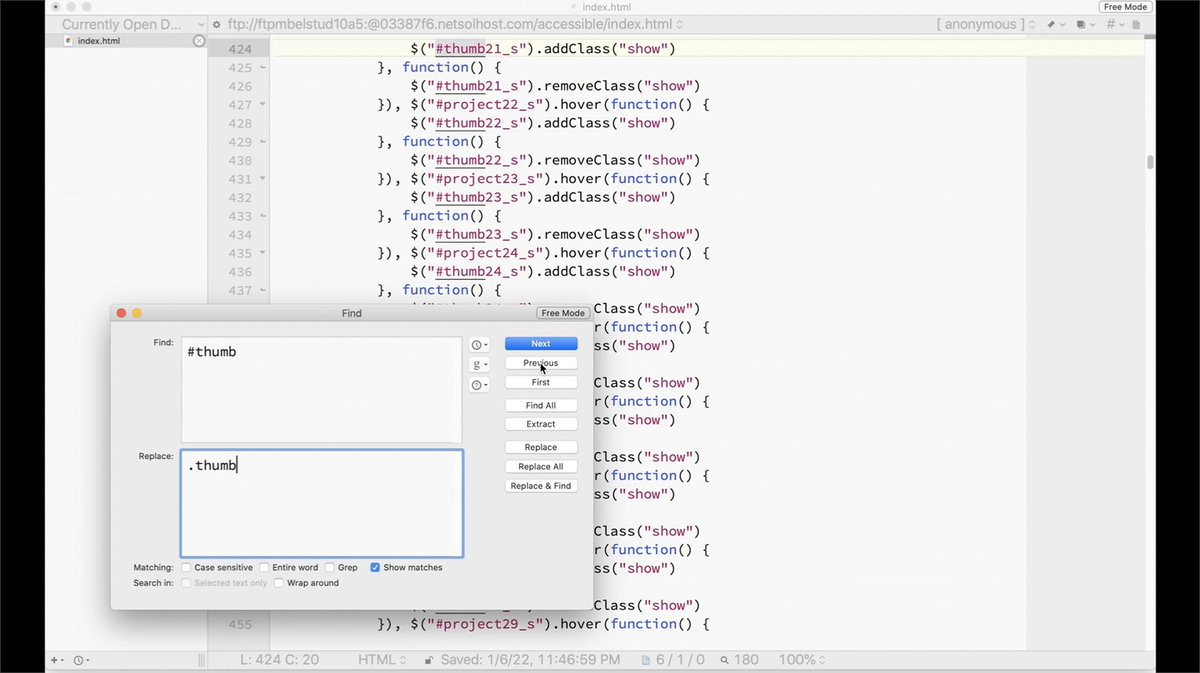Screen dimensions: 1200x673
Task: Open the markers # icon in the toolbar
Action: (x=1111, y=25)
